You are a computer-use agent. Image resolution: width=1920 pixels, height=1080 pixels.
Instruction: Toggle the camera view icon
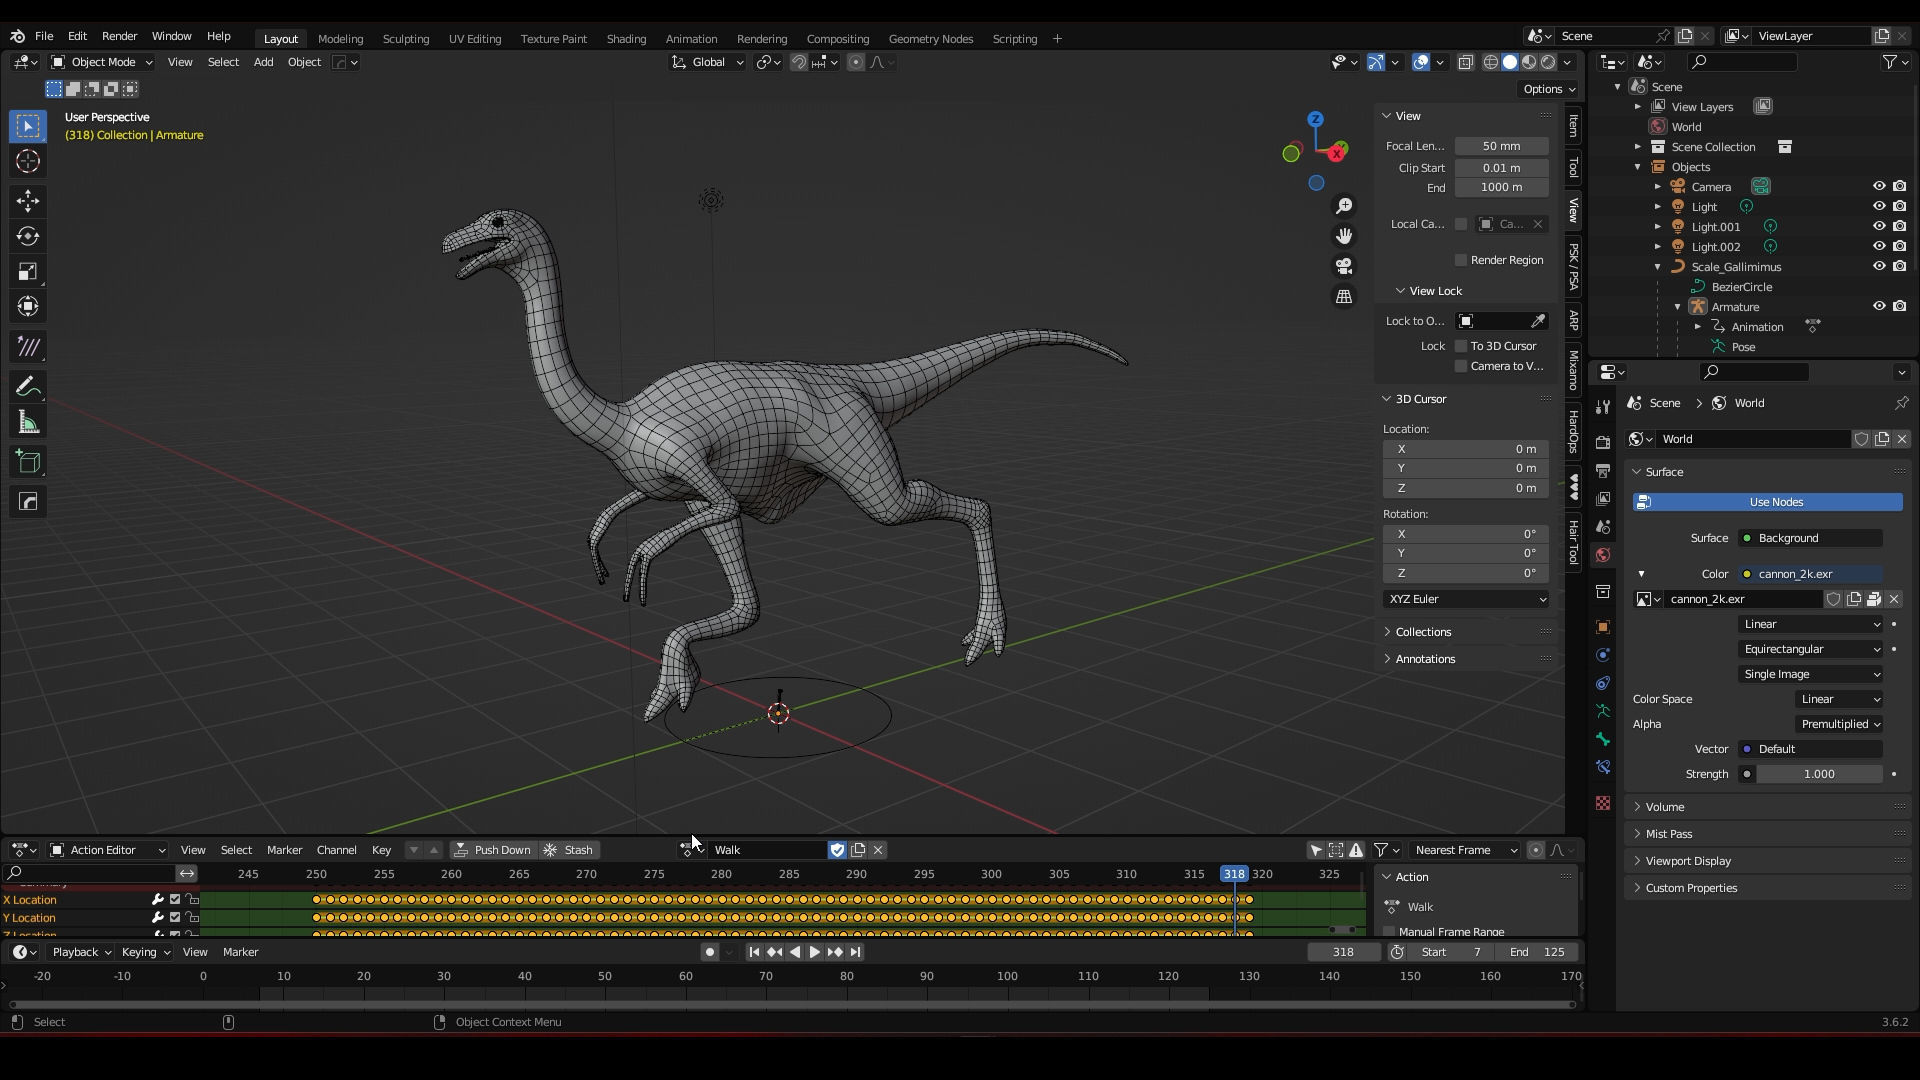tap(1344, 266)
